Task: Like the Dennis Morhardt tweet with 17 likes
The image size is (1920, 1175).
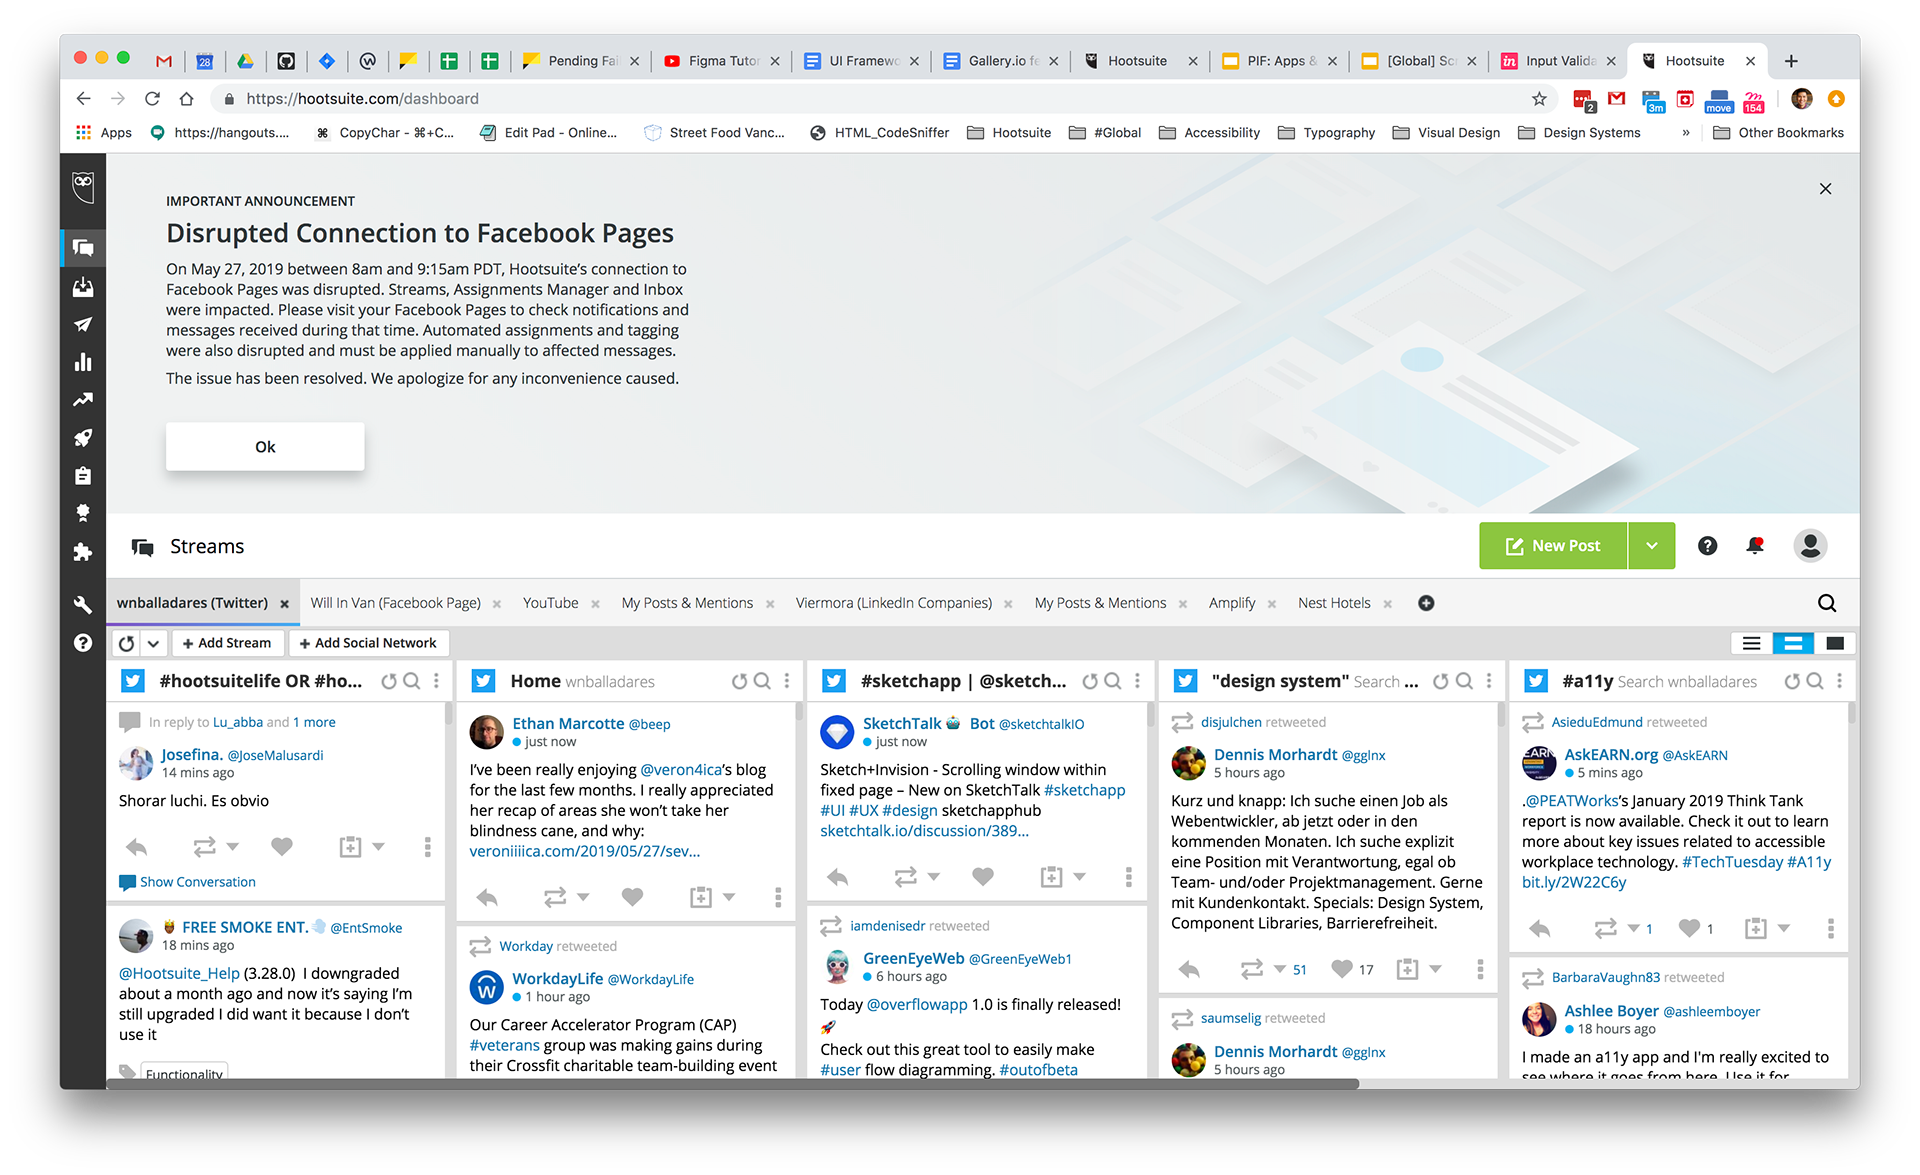Action: click(x=1342, y=968)
